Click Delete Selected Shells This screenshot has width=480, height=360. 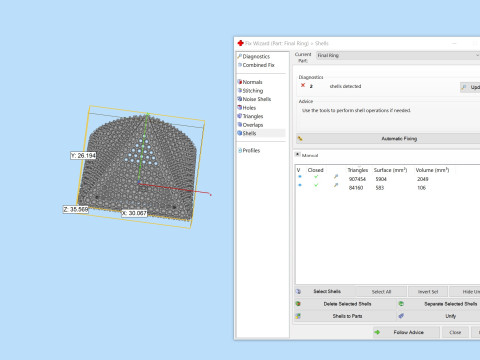[345, 304]
